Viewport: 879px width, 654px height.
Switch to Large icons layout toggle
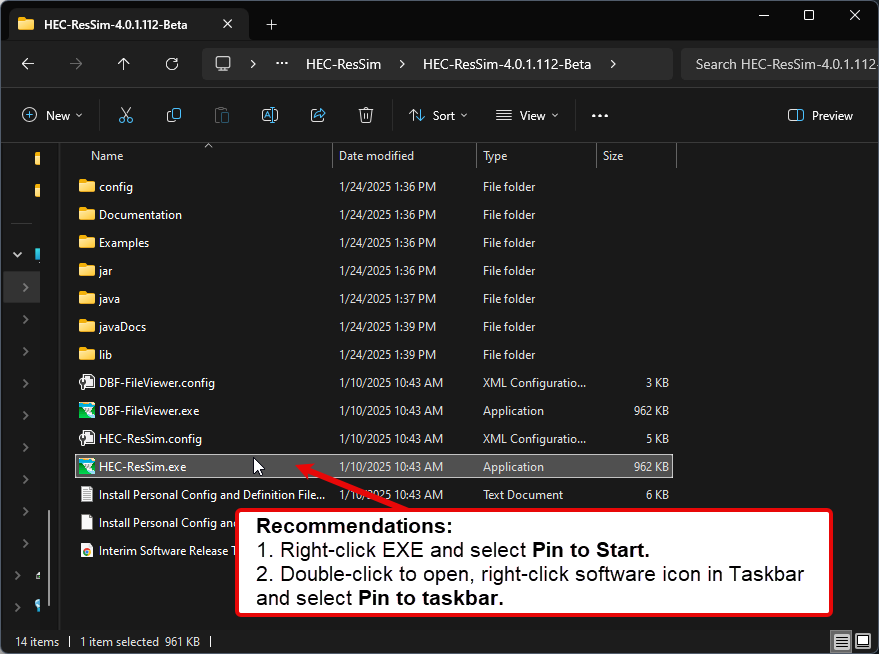tap(862, 642)
